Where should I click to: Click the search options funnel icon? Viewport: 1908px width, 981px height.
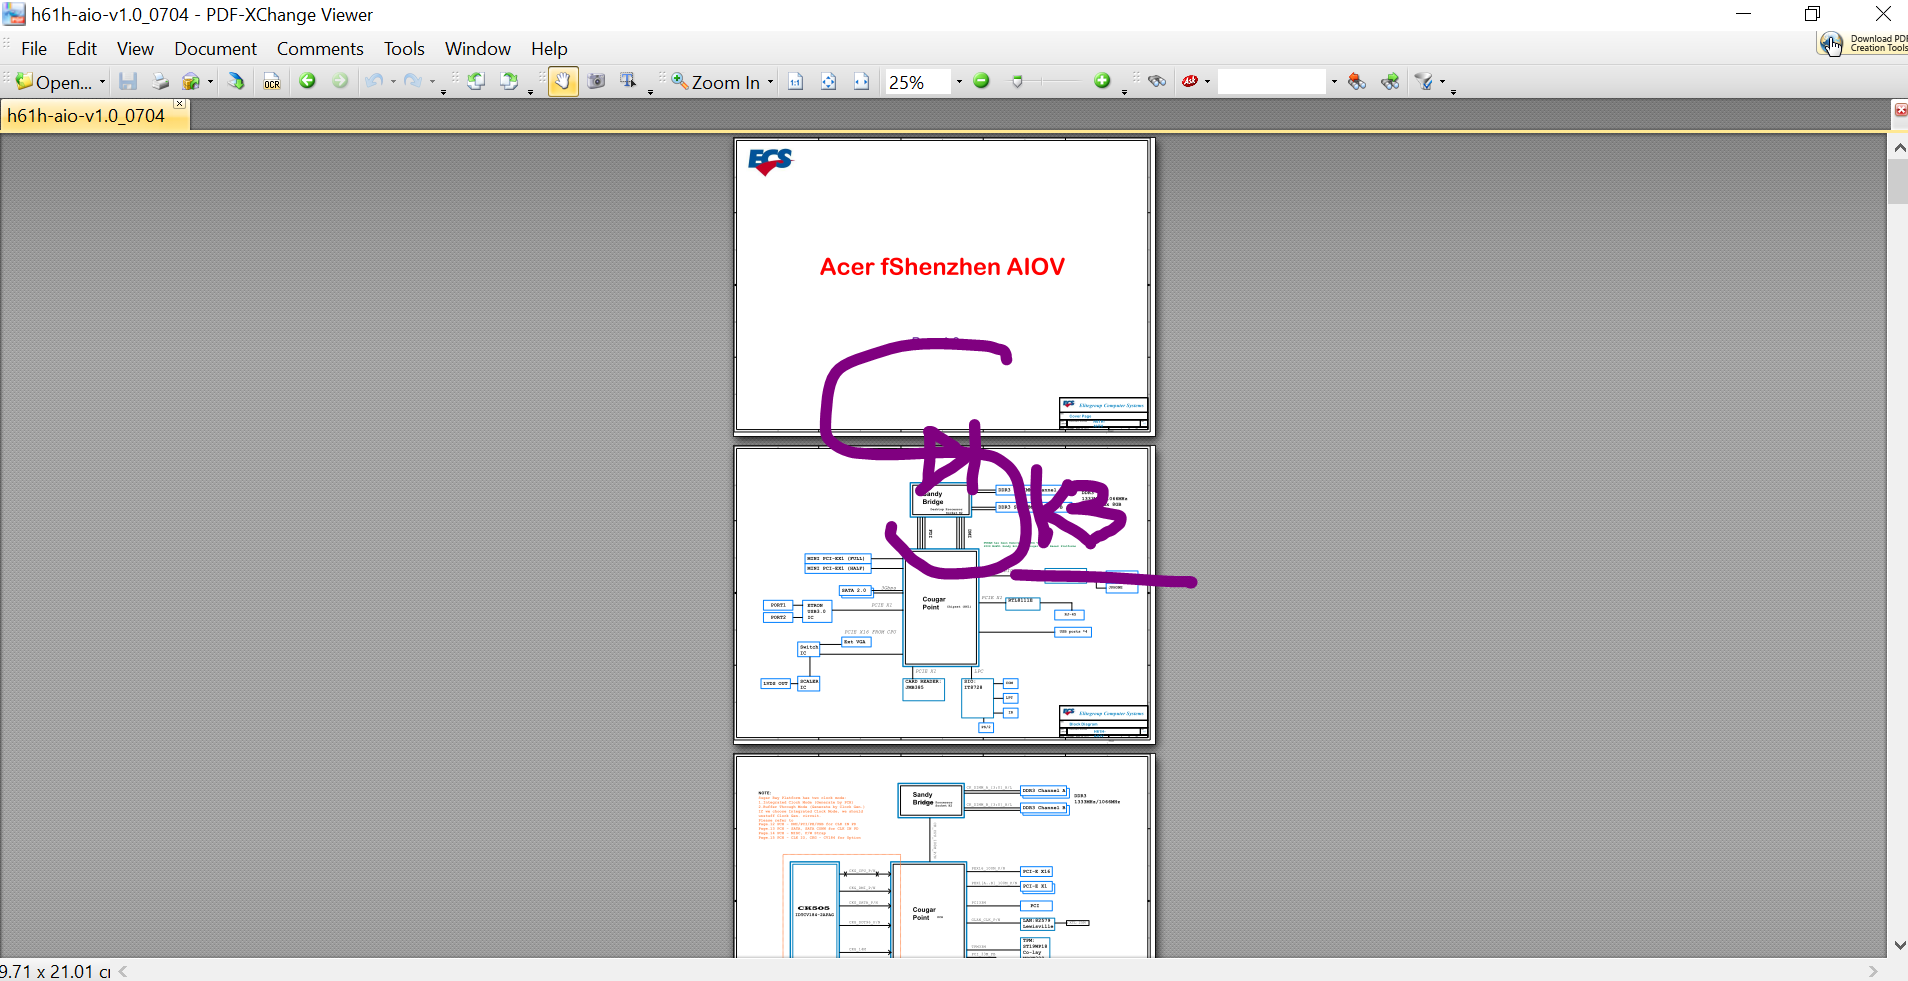(x=1425, y=82)
